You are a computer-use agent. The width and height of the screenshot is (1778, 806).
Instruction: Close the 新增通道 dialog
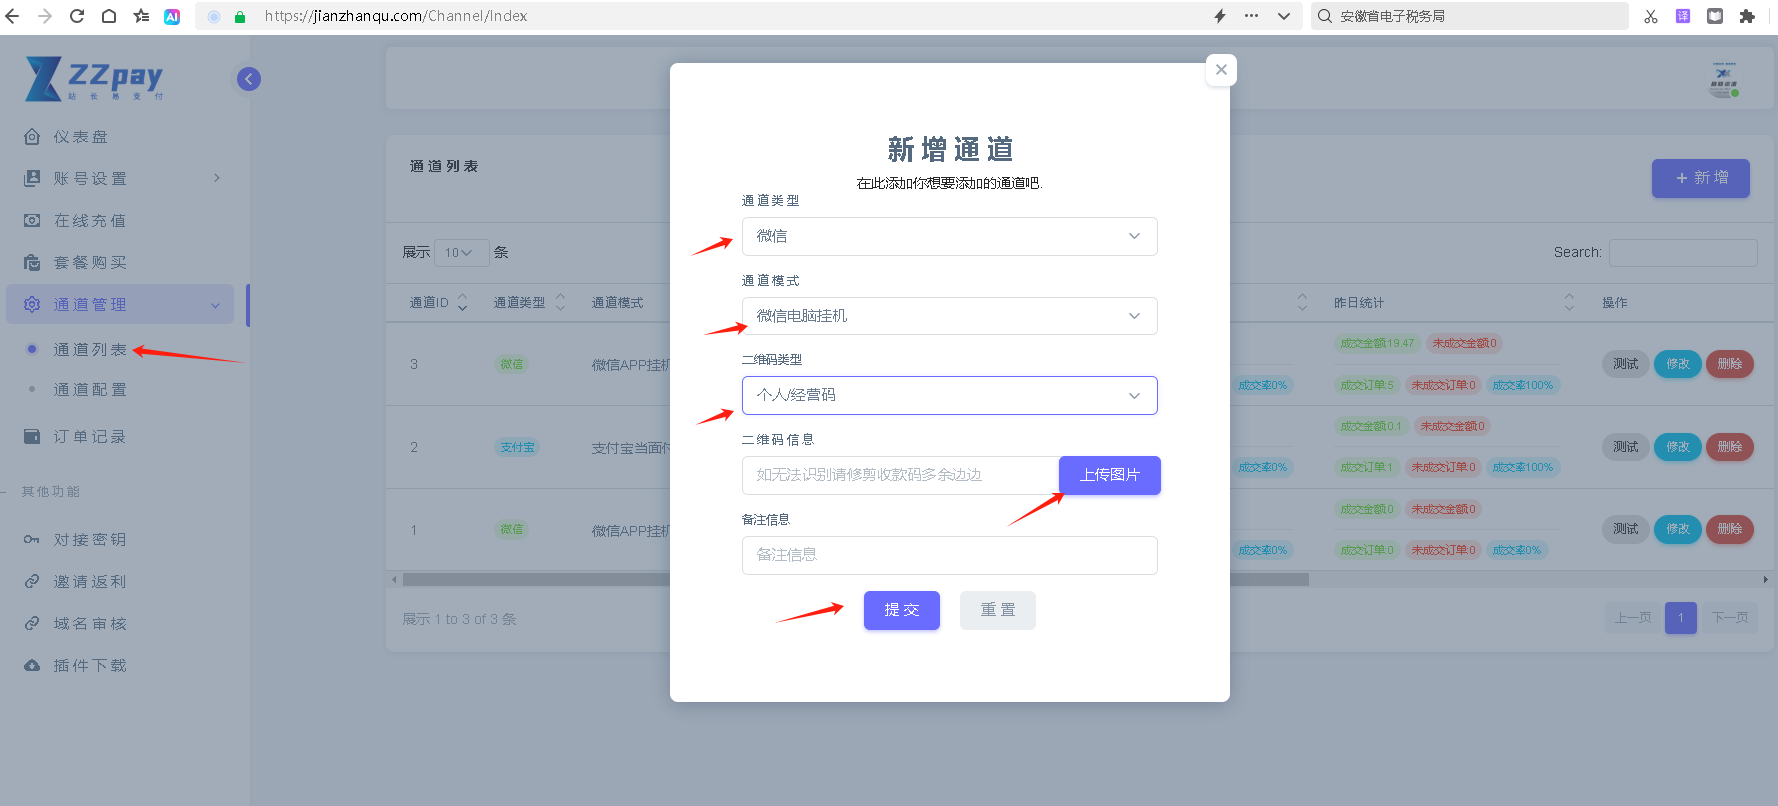pos(1221,70)
